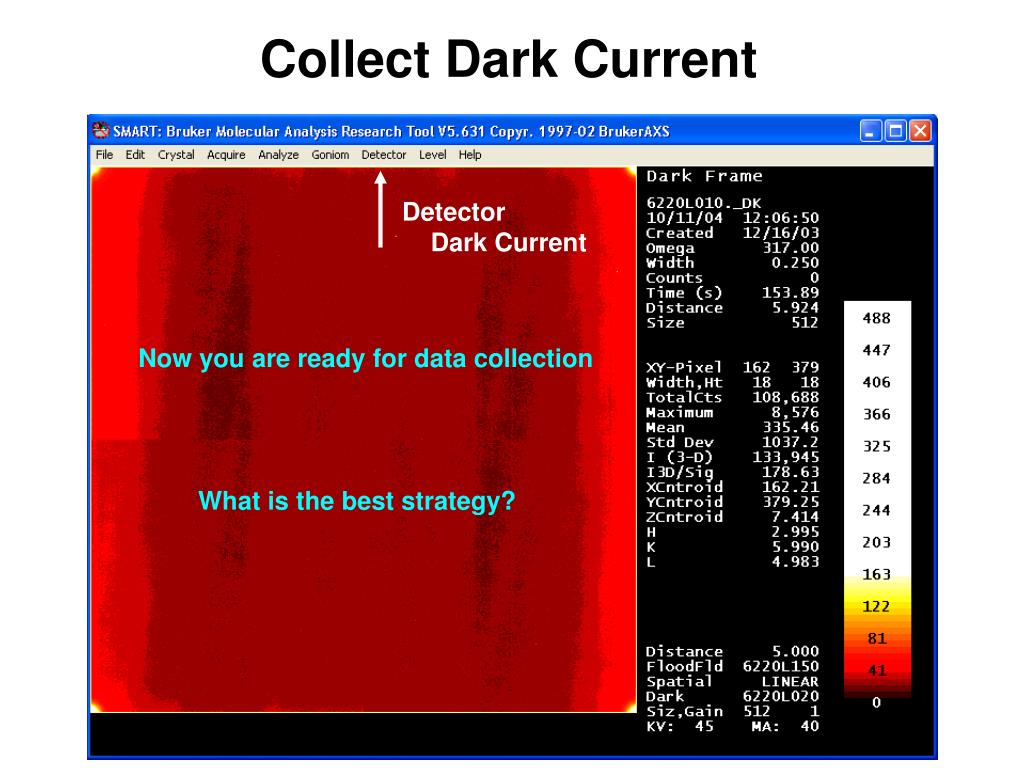Click the 'KV: 45' reading
1024x768 pixels.
click(x=680, y=726)
